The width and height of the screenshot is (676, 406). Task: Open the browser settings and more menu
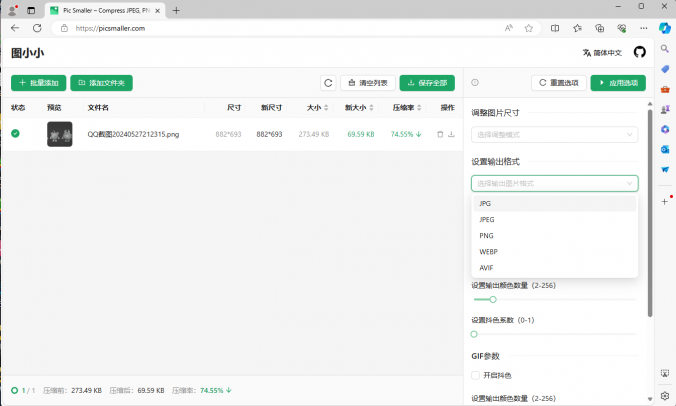click(x=644, y=28)
